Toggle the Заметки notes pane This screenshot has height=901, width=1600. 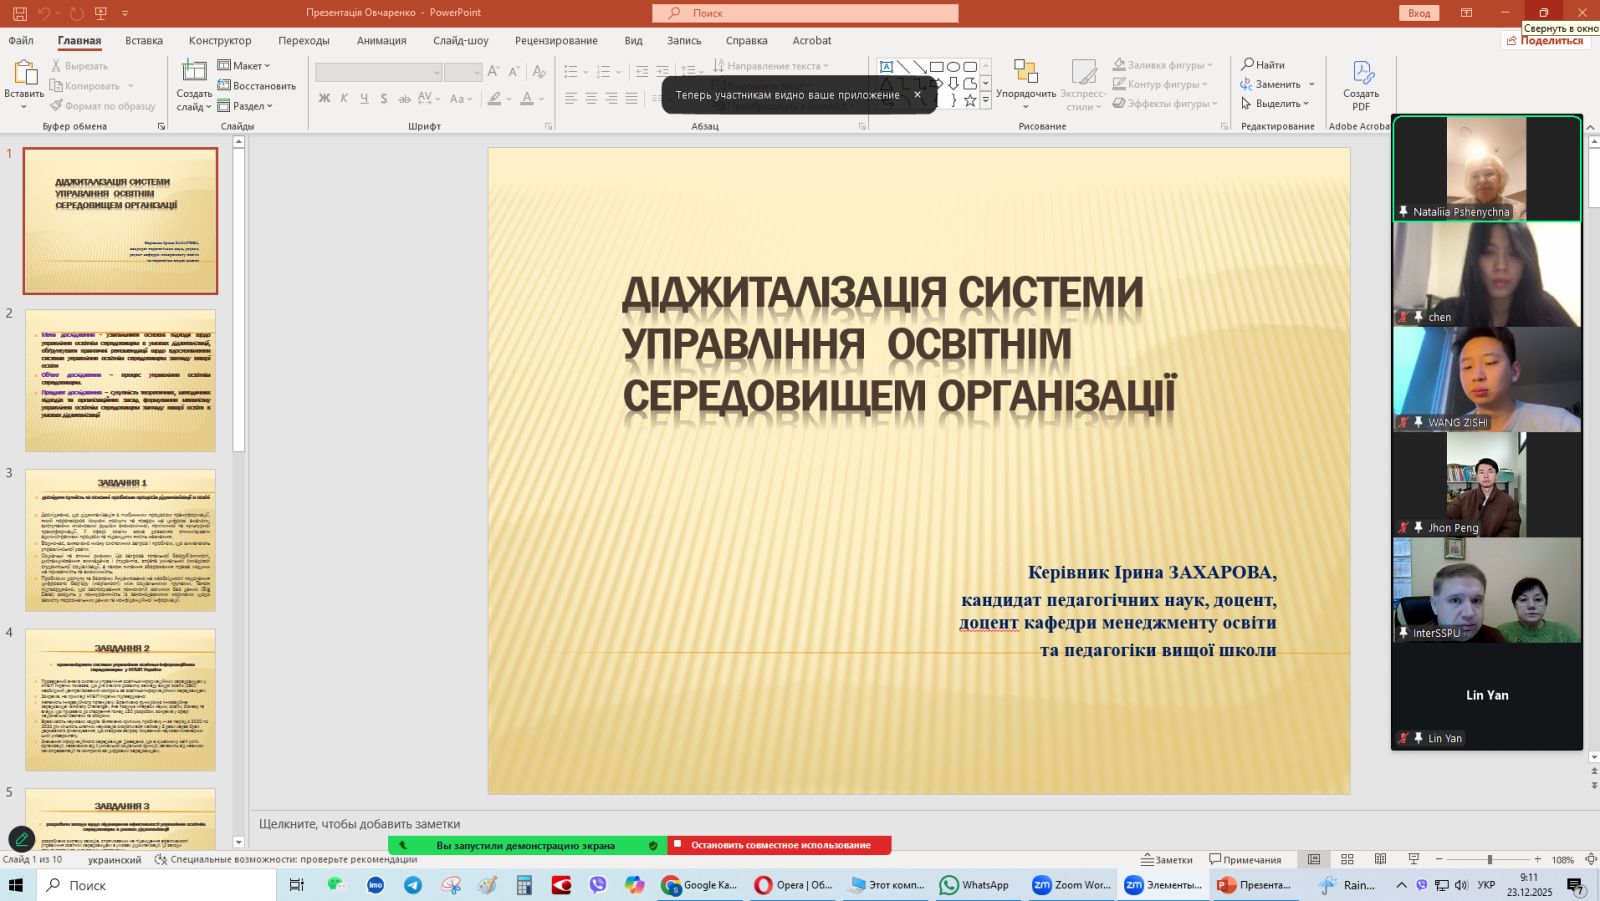(x=1167, y=860)
